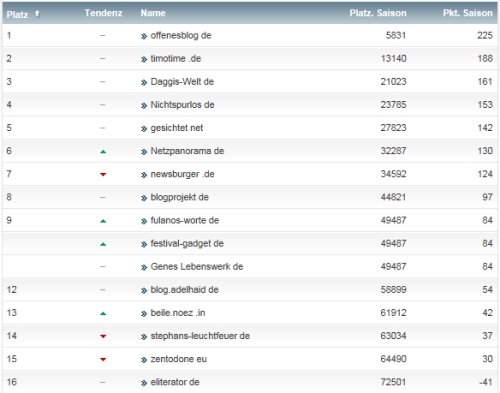Sort table by Platz. Saison header
Viewport: 500px width, 393px height.
click(x=378, y=13)
